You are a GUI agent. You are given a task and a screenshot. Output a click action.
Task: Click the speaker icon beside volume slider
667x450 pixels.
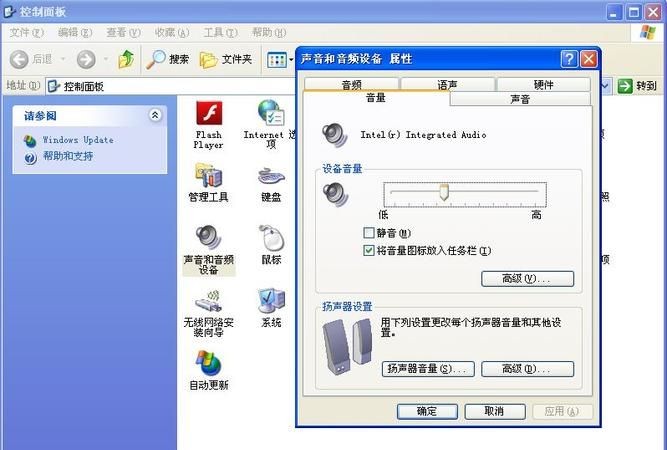point(335,194)
